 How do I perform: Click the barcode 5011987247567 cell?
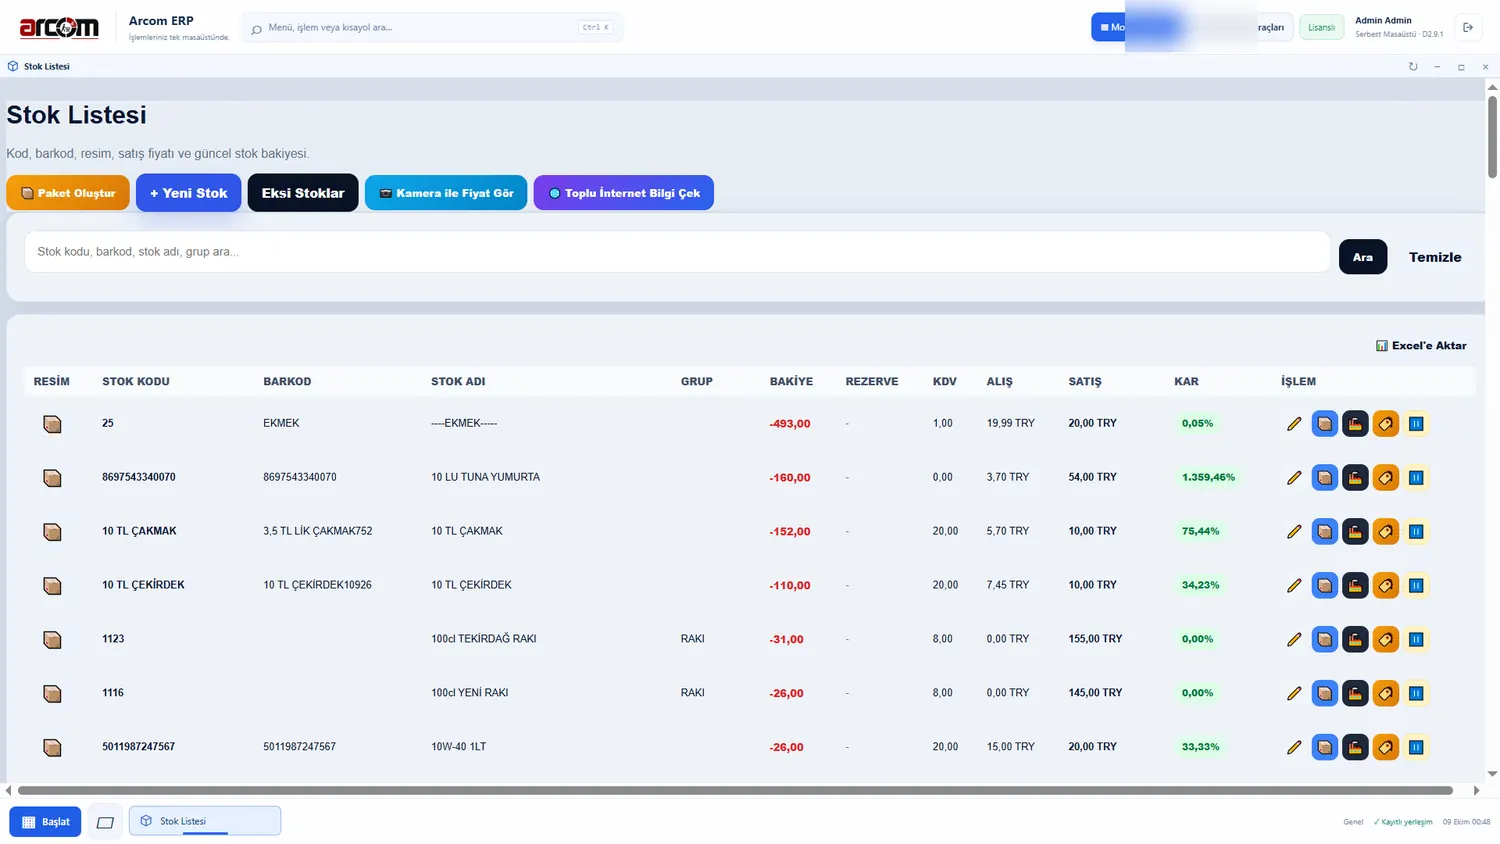tap(299, 747)
